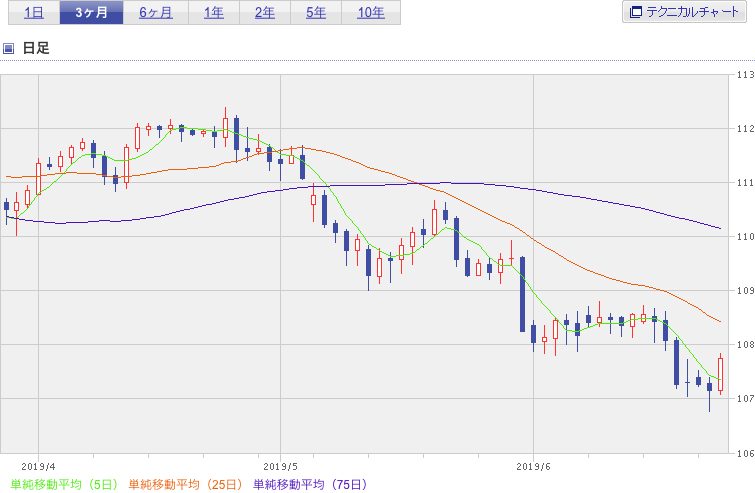Switch to the 1日 chart tab
The image size is (755, 493).
34,13
